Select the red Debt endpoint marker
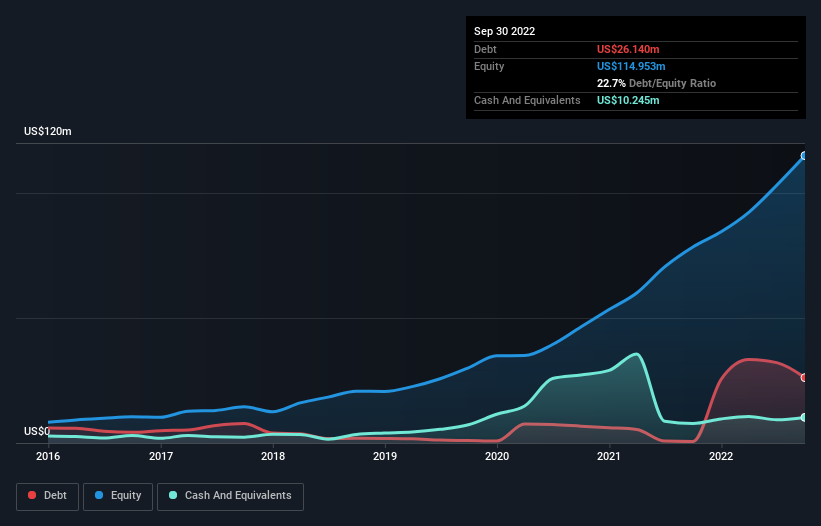This screenshot has width=821, height=526. point(804,377)
